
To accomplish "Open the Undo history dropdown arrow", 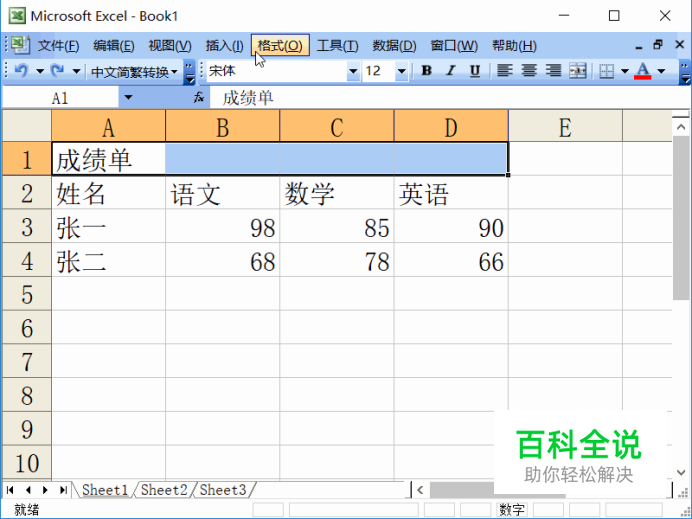I will click(x=40, y=71).
